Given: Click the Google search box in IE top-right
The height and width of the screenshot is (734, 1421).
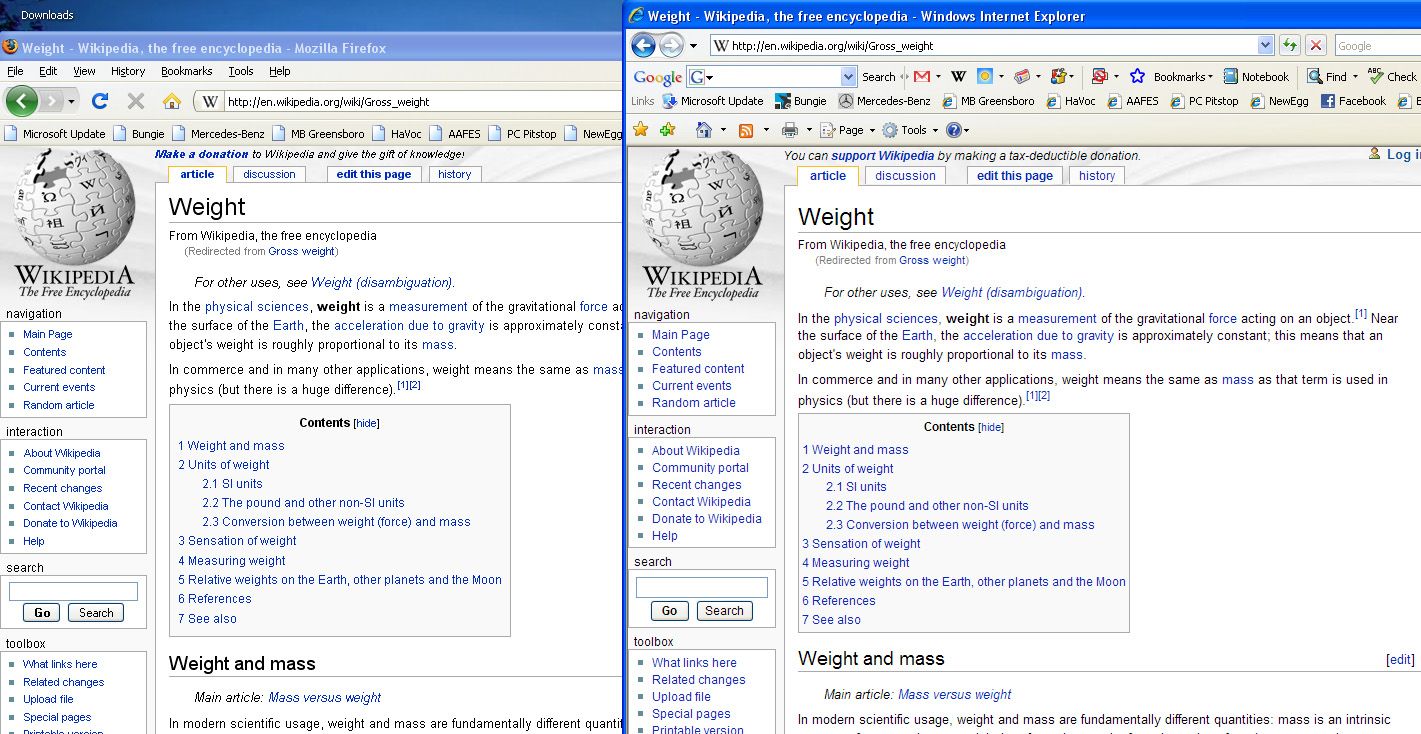Looking at the screenshot, I should (1376, 46).
